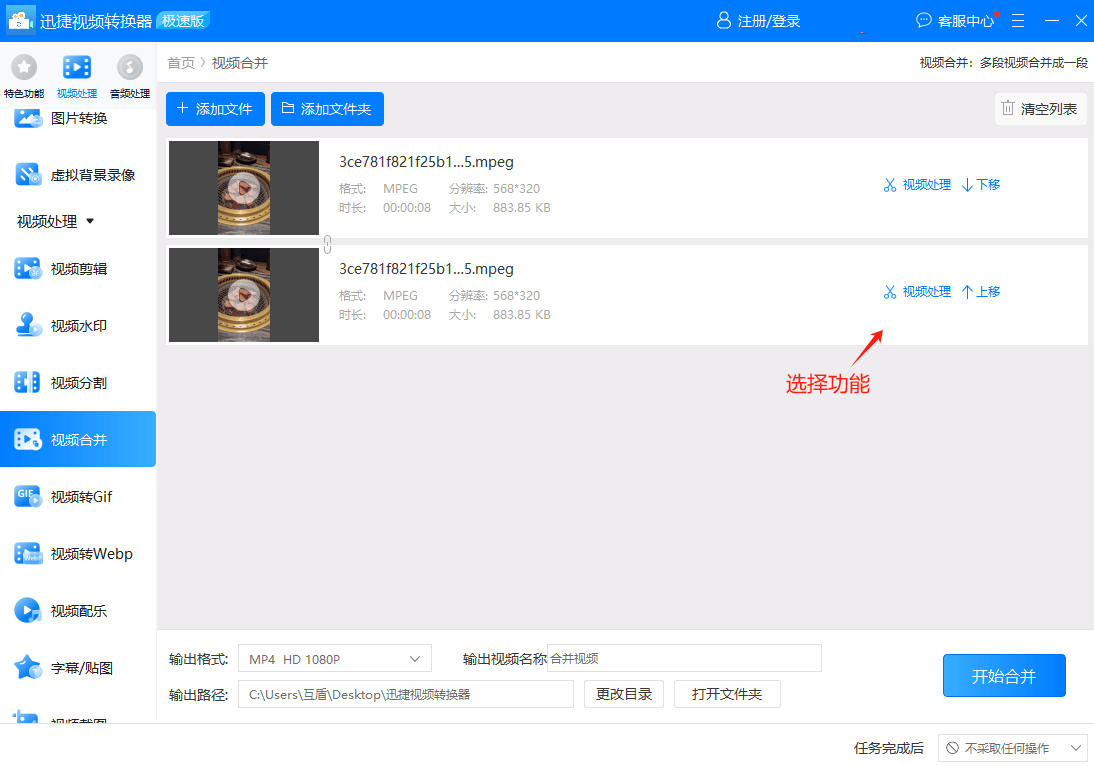Image resolution: width=1094 pixels, height=766 pixels.
Task: Click the 更改目录 button
Action: 624,694
